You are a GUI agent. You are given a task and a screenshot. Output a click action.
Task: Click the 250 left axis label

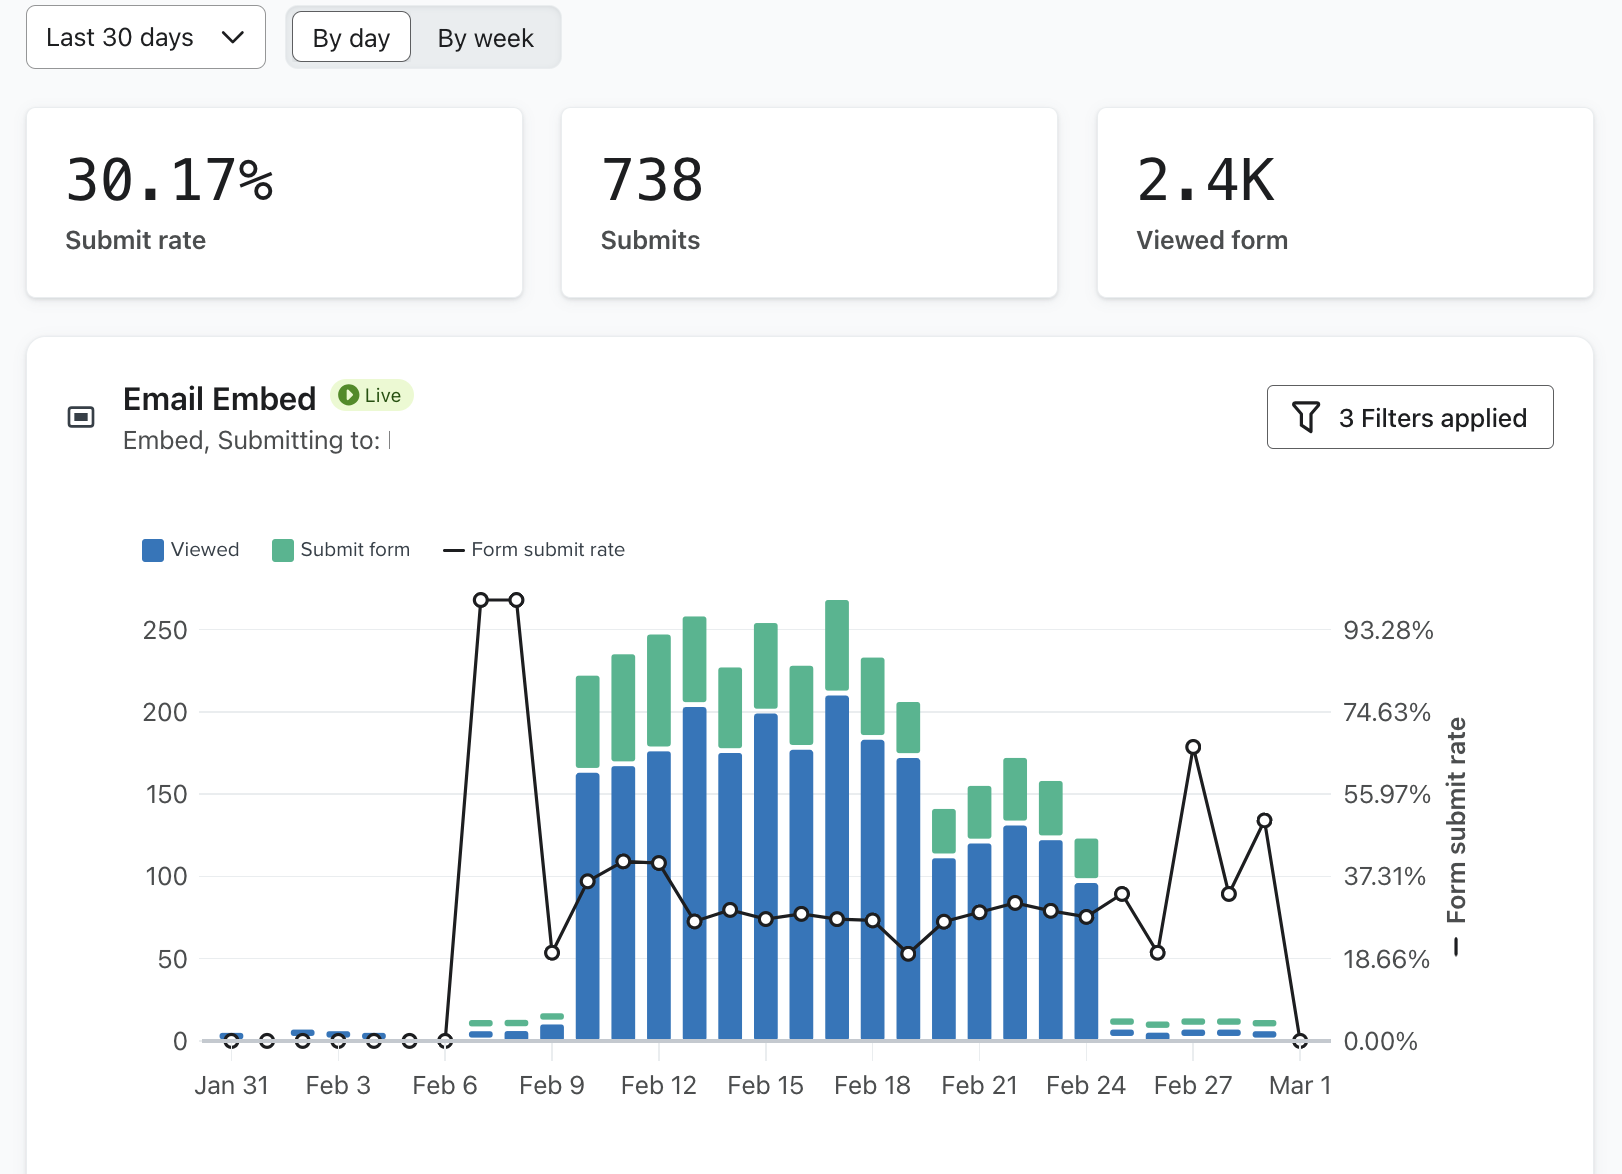coord(165,630)
